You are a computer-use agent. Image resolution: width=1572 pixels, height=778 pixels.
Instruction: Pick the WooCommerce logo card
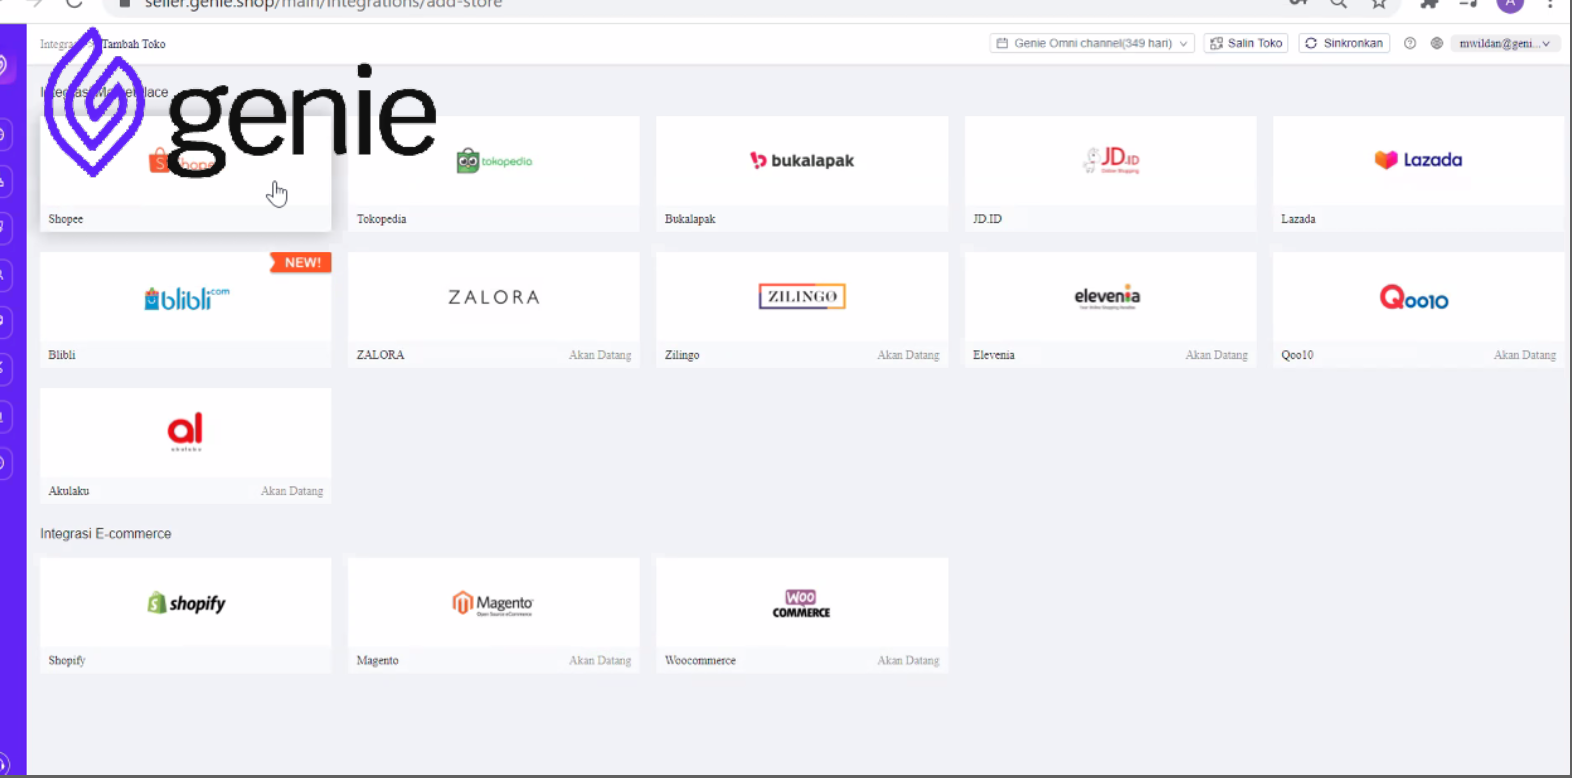pos(802,615)
